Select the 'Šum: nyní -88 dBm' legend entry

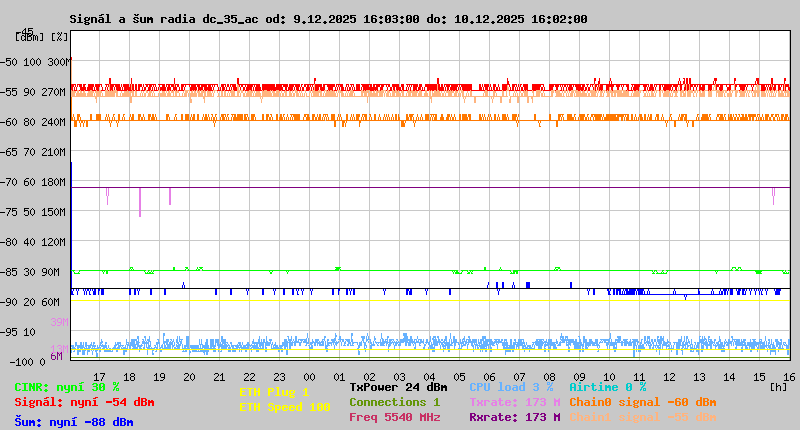click(74, 422)
